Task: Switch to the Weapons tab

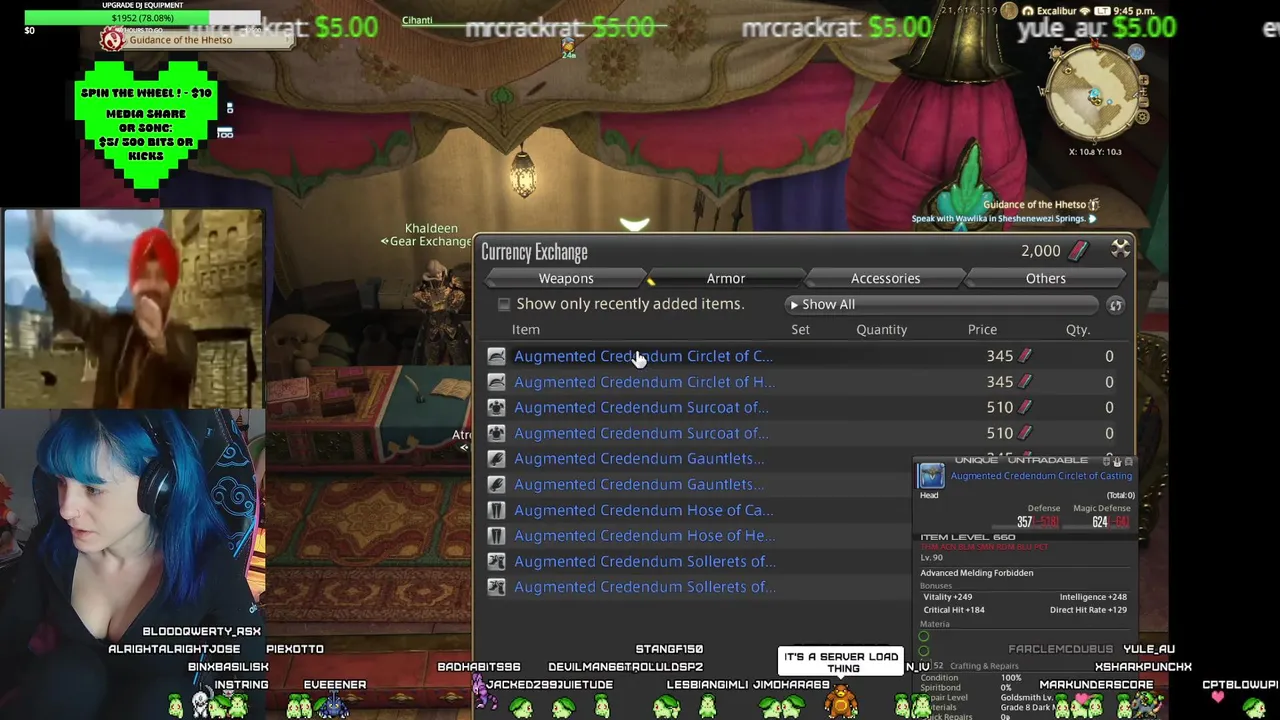Action: [566, 278]
